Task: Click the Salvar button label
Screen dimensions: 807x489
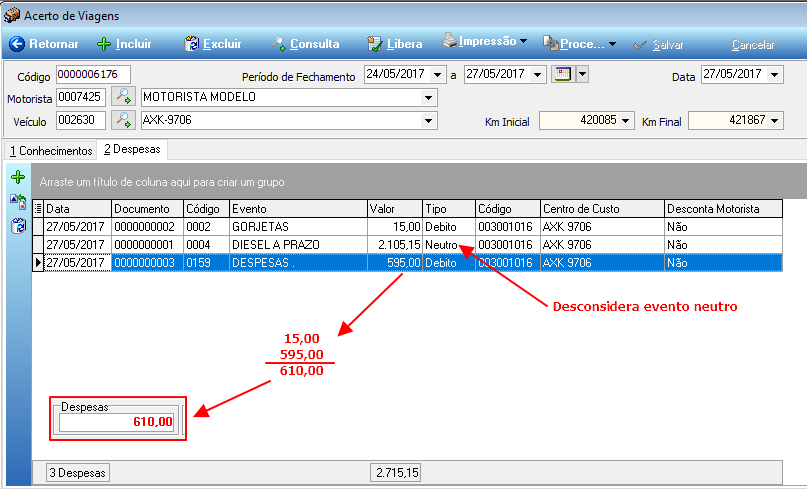Action: point(668,45)
